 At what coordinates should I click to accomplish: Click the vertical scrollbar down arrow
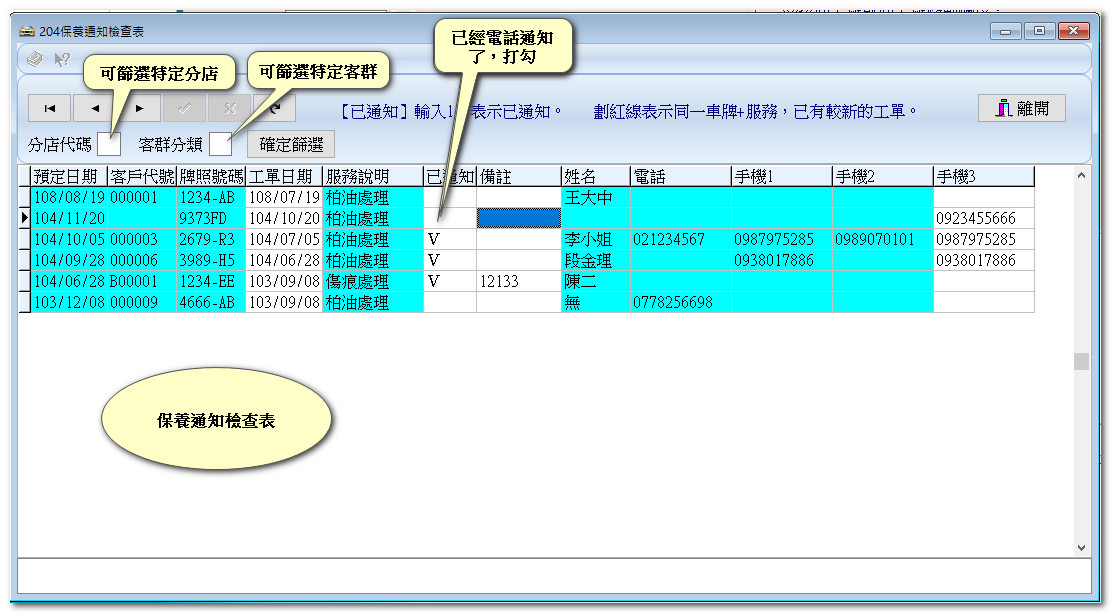1081,548
